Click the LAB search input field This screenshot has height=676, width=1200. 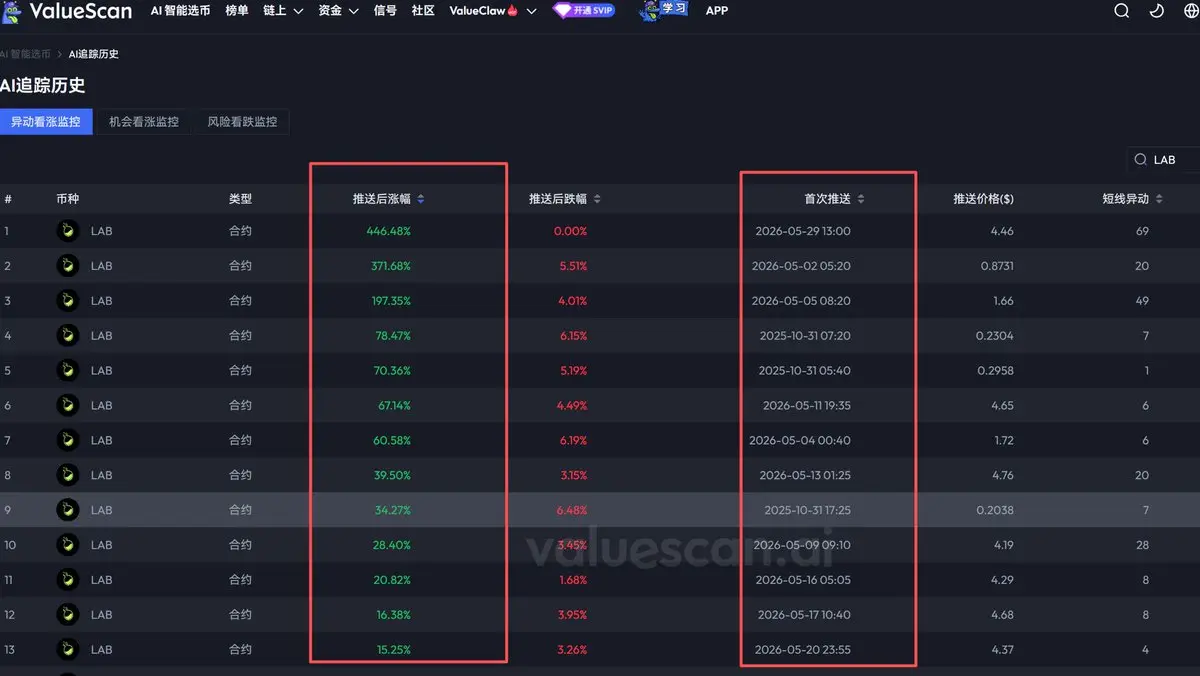(x=1164, y=160)
